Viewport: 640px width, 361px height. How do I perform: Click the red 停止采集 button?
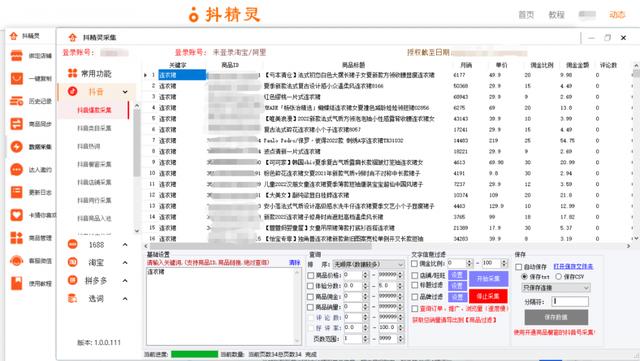click(x=488, y=296)
